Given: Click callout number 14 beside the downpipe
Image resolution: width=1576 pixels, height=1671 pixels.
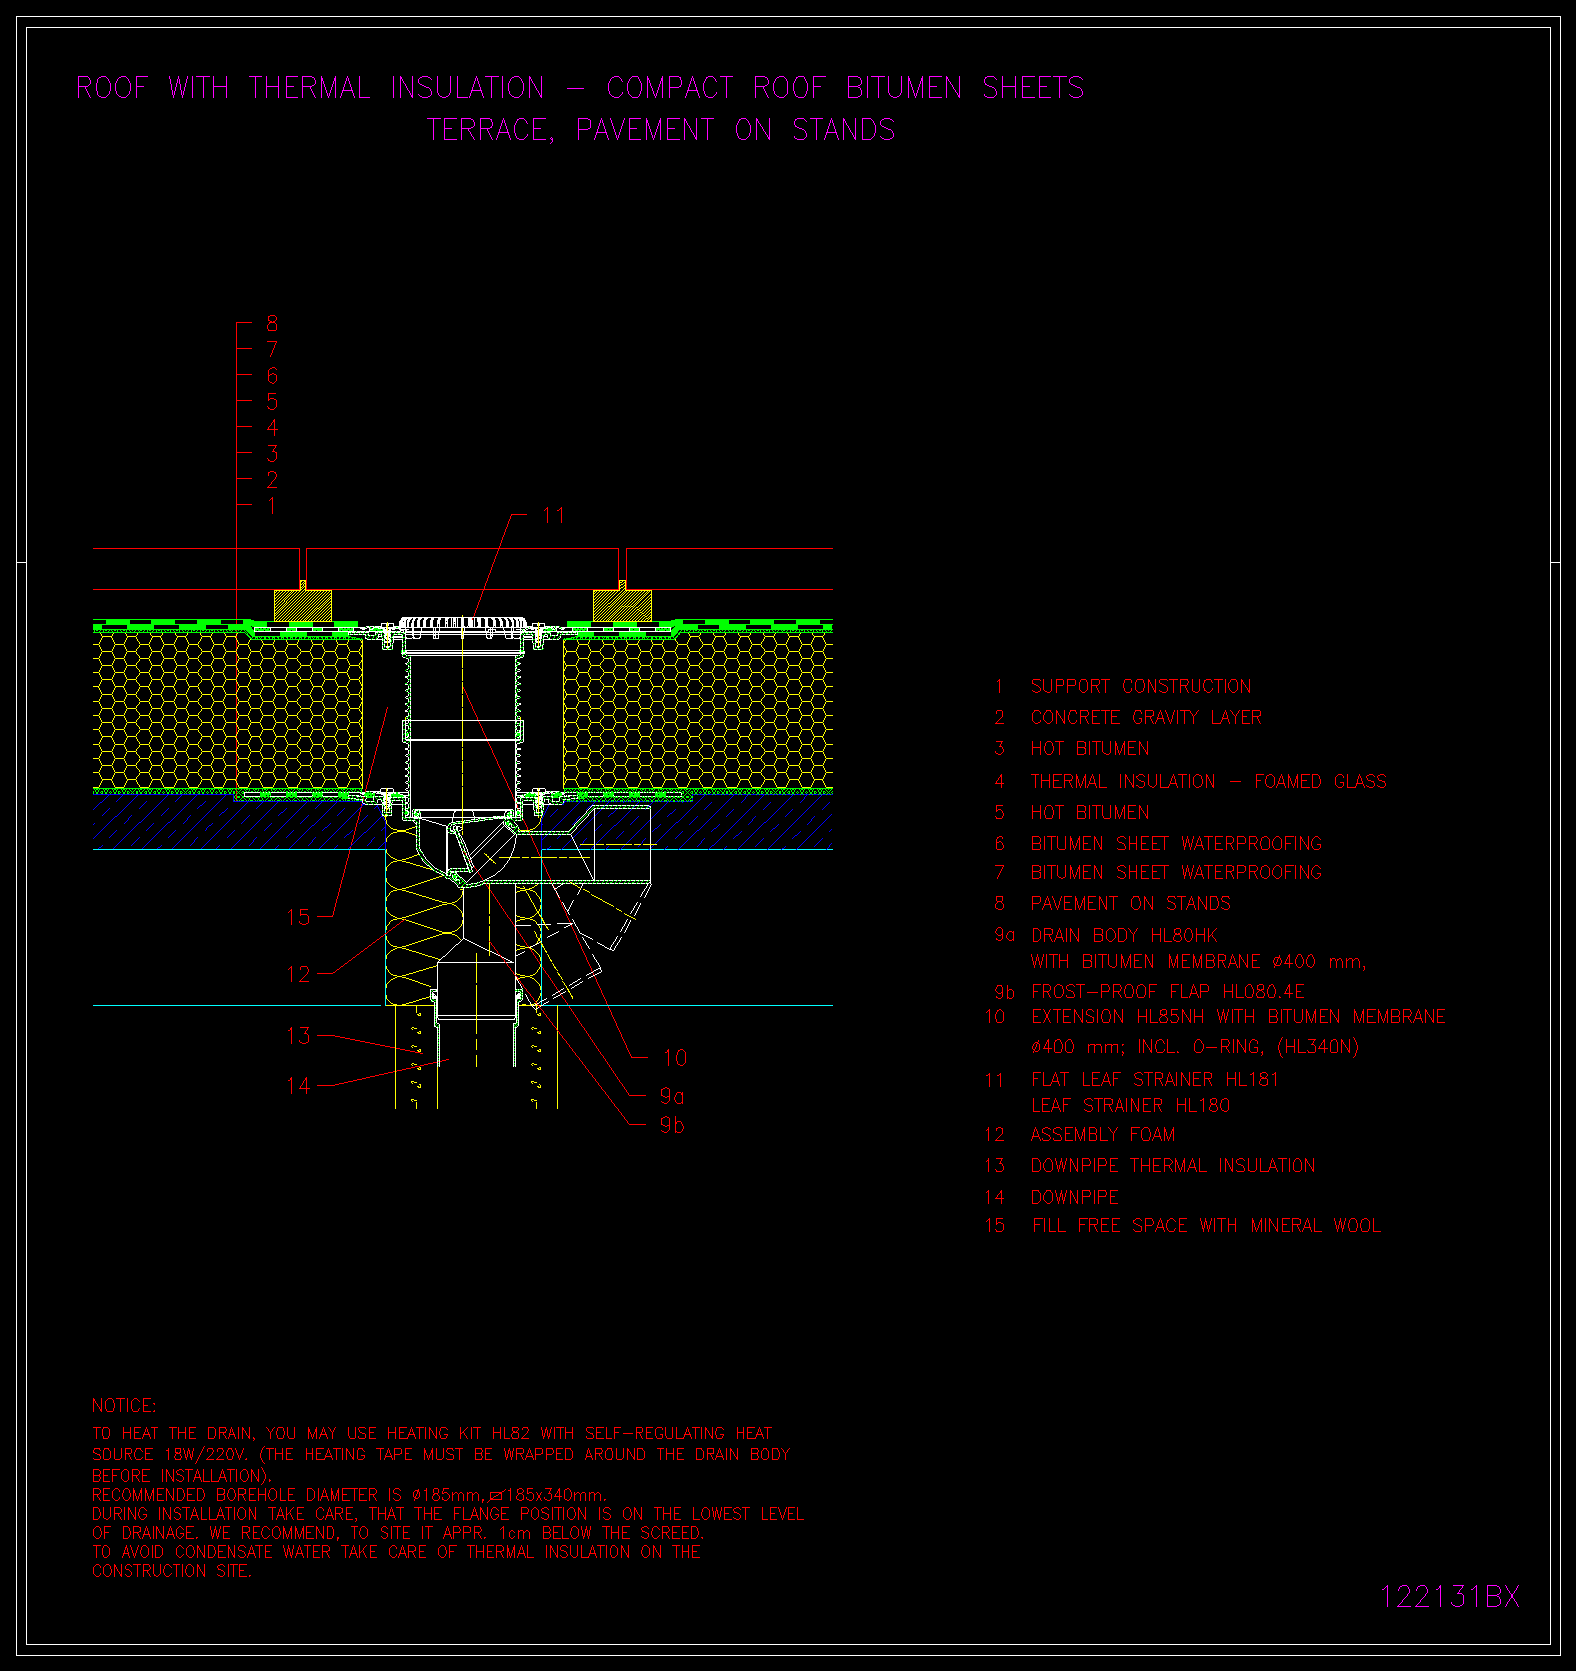Looking at the screenshot, I should click(298, 1086).
